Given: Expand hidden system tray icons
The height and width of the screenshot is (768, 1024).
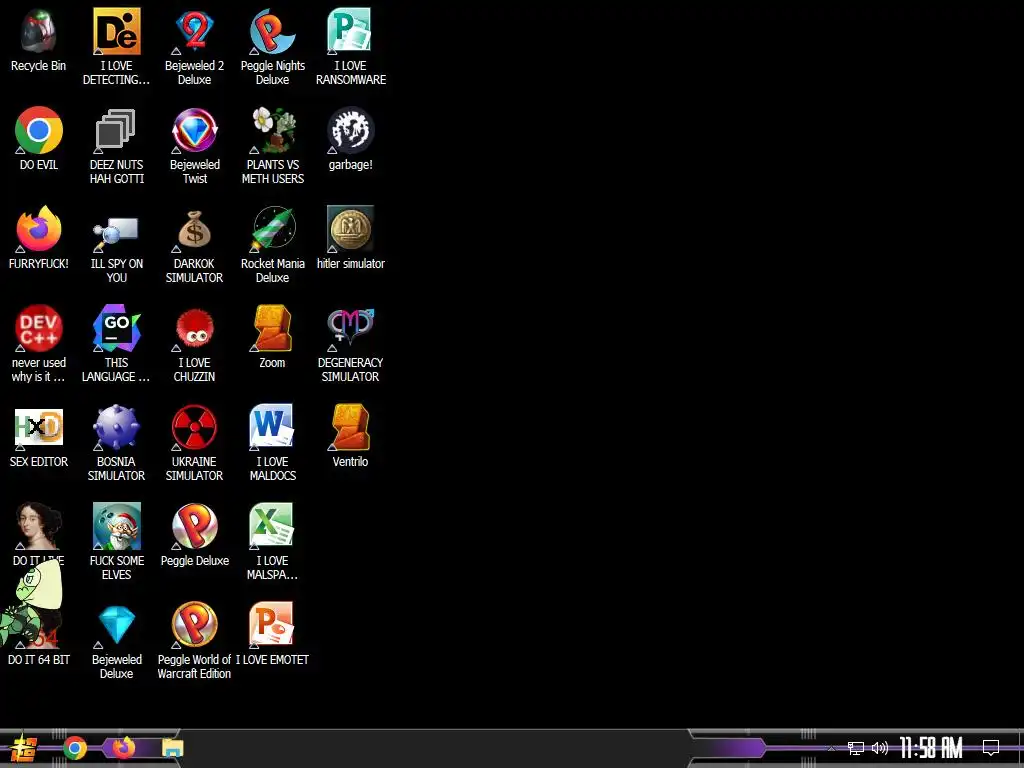Looking at the screenshot, I should pyautogui.click(x=831, y=748).
